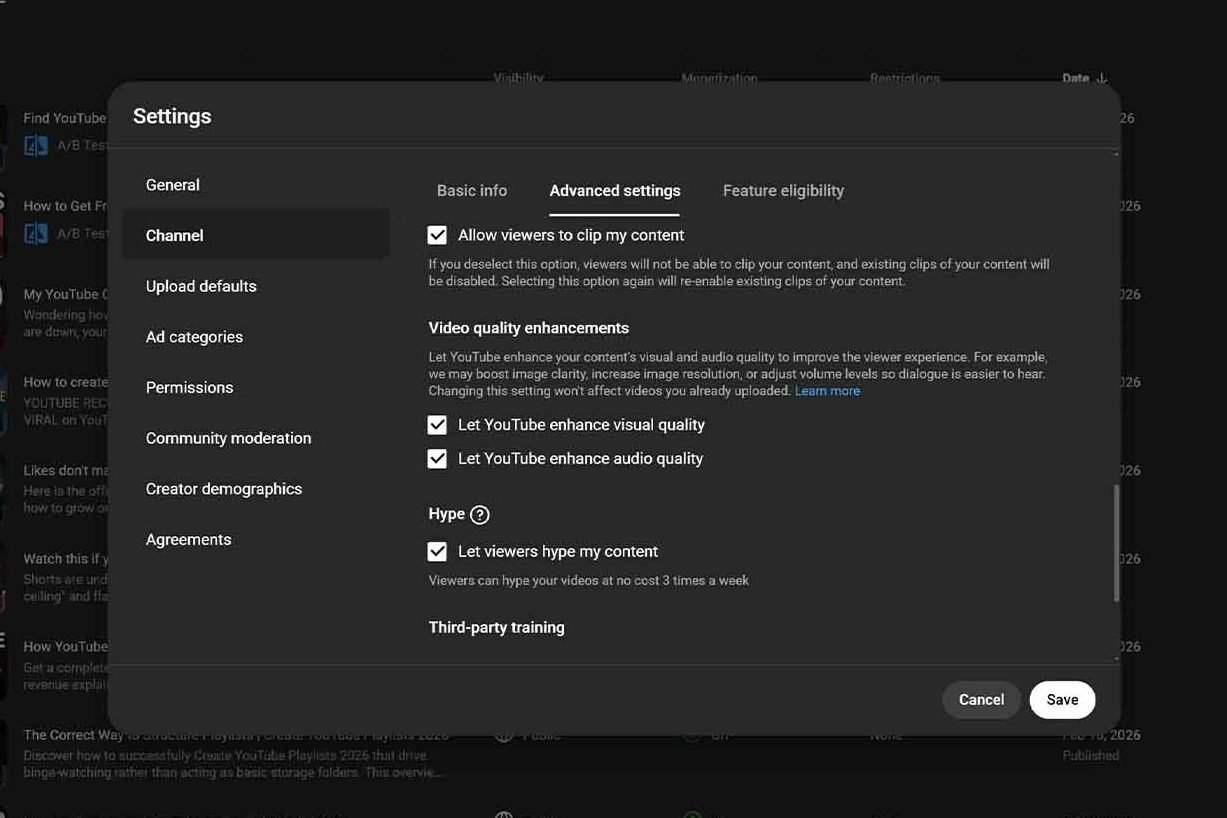
Task: Click the Learn more link
Action: [827, 391]
